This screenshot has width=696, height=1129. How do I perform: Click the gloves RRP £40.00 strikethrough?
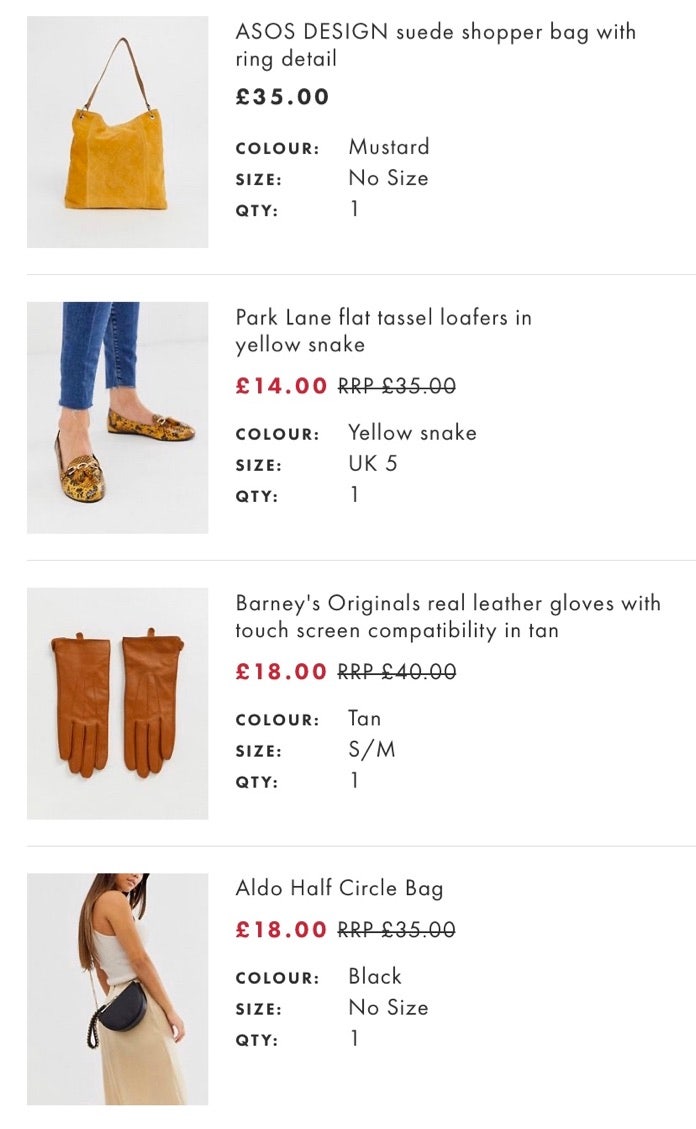pyautogui.click(x=396, y=672)
